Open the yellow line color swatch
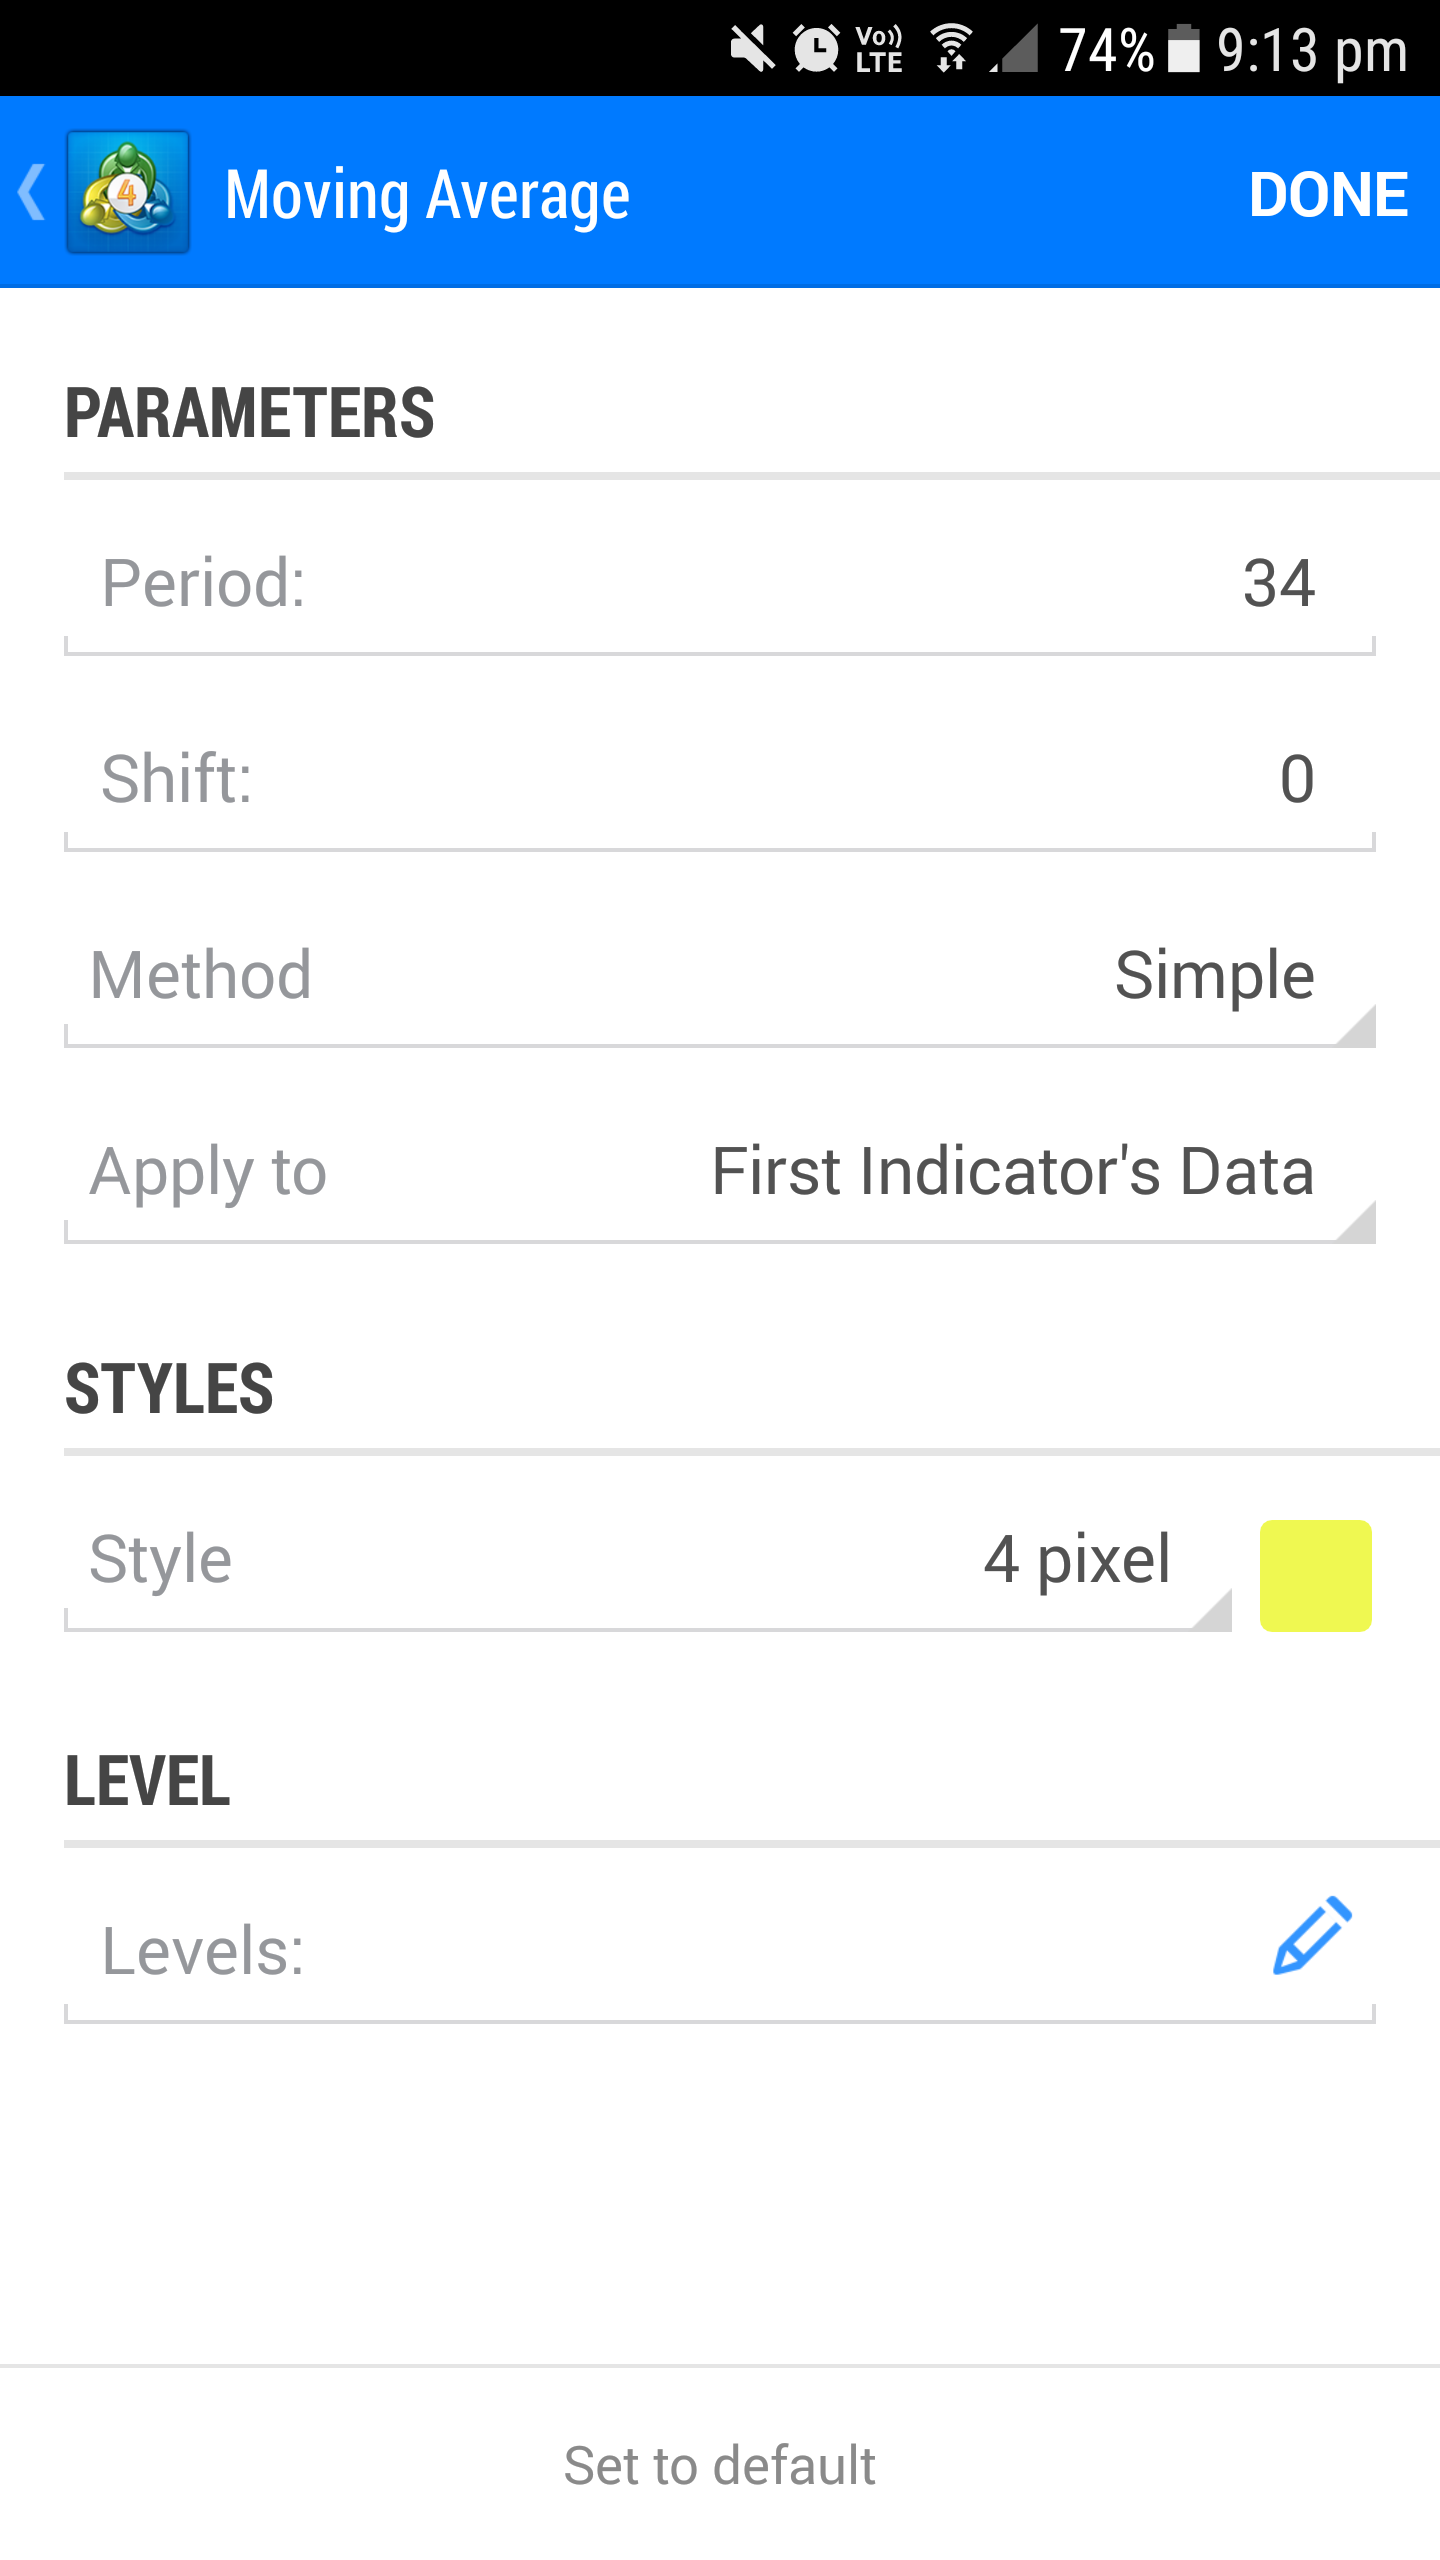The height and width of the screenshot is (2560, 1440). point(1315,1576)
